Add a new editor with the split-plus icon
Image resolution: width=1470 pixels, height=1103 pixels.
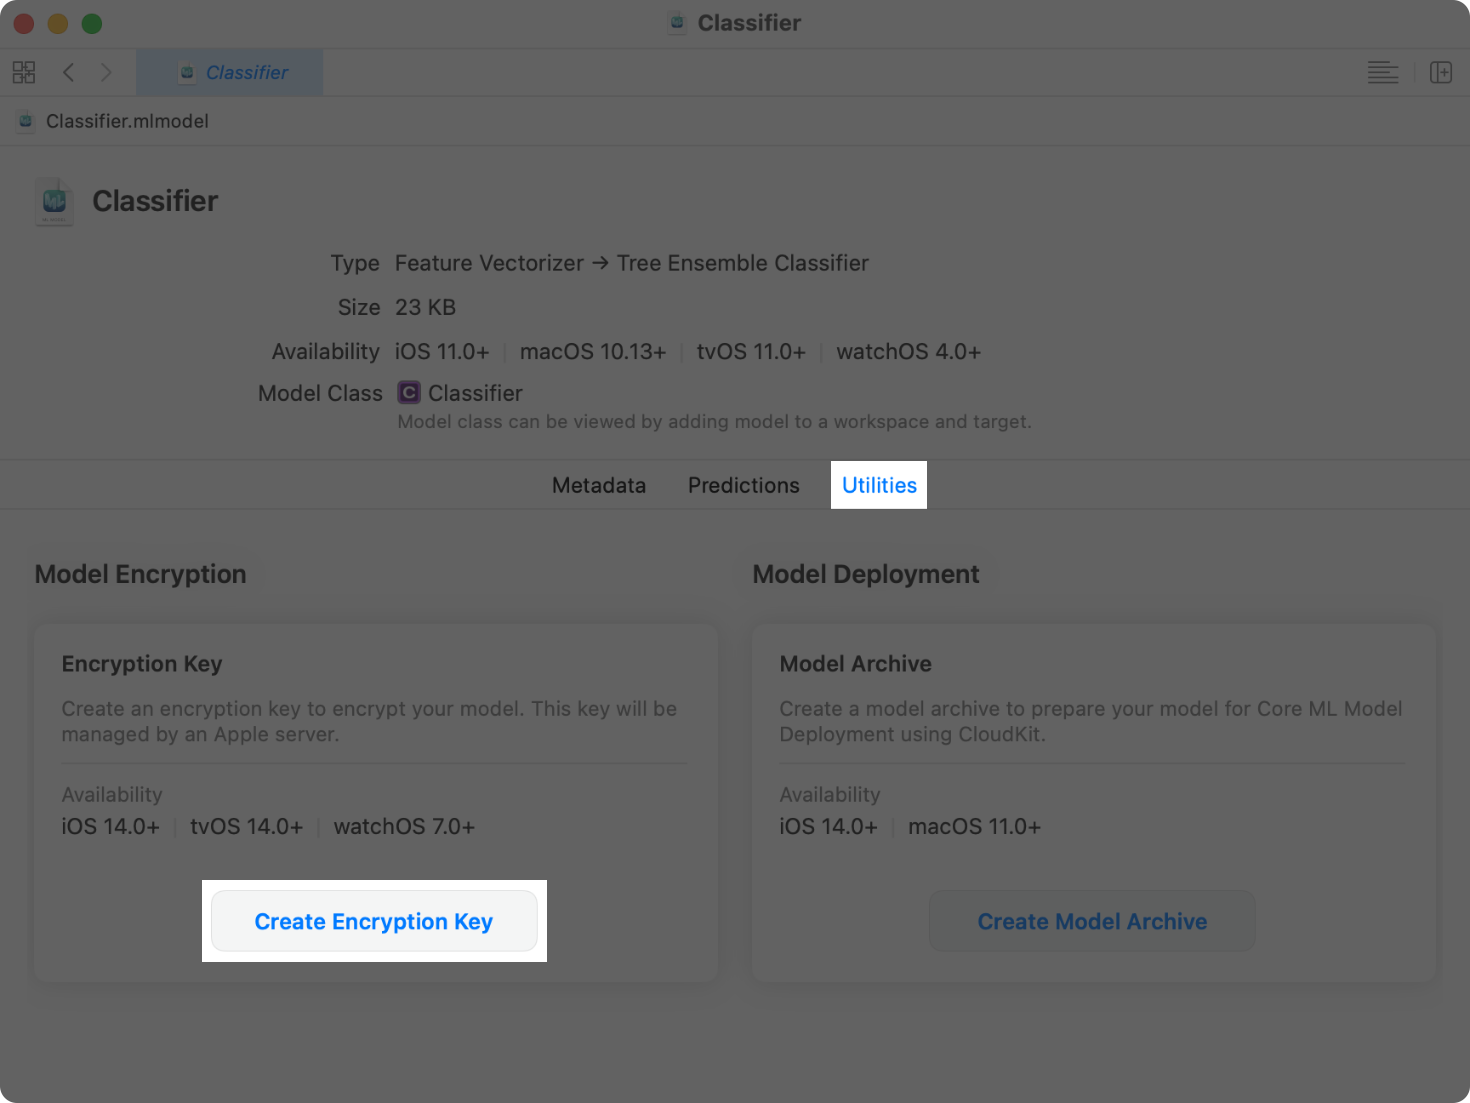pyautogui.click(x=1441, y=72)
